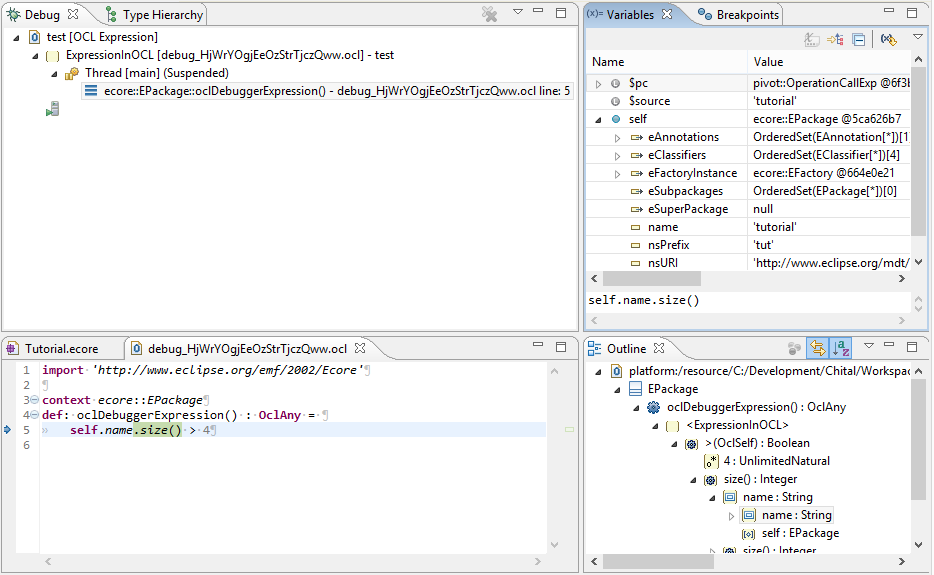Click the Remove All Terminated Launches icon
Viewport: 934px width, 575px height.
pos(490,14)
